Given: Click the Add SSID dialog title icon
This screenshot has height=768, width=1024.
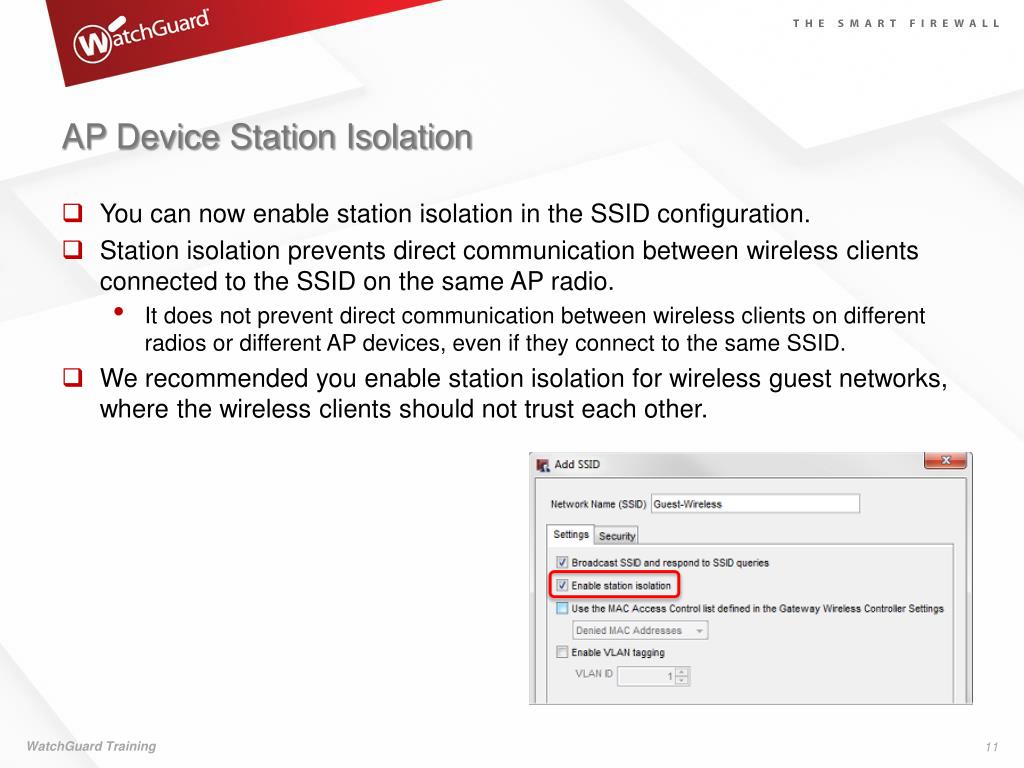Looking at the screenshot, I should [x=543, y=465].
